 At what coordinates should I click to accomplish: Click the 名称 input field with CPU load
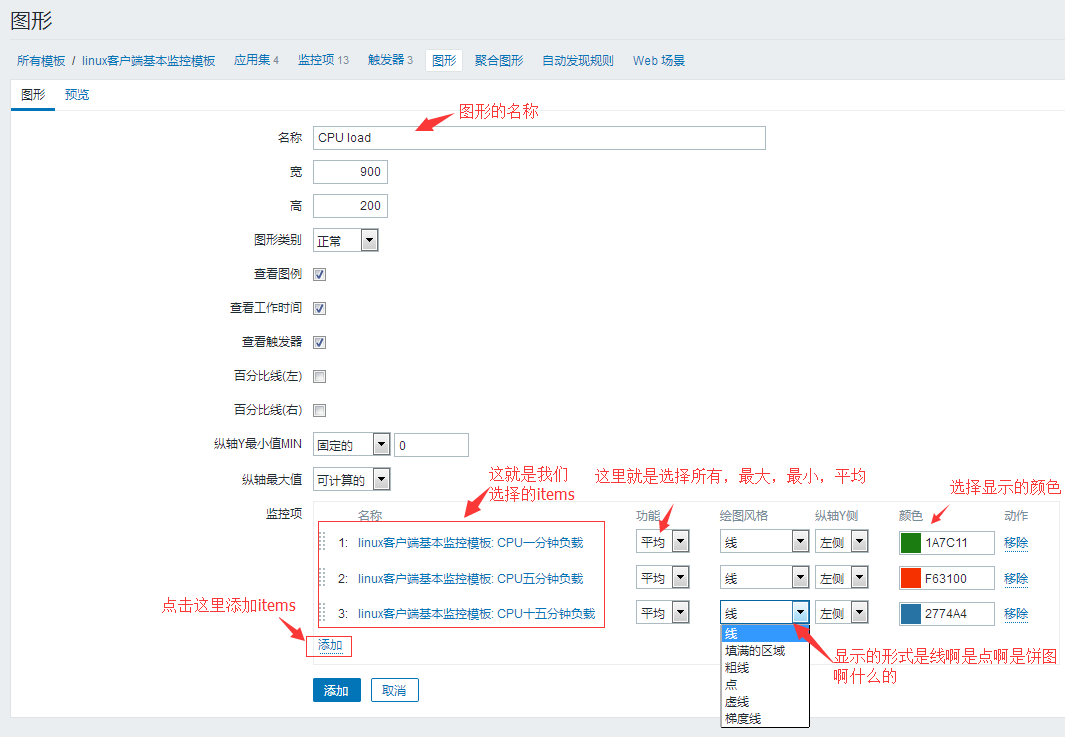(539, 138)
